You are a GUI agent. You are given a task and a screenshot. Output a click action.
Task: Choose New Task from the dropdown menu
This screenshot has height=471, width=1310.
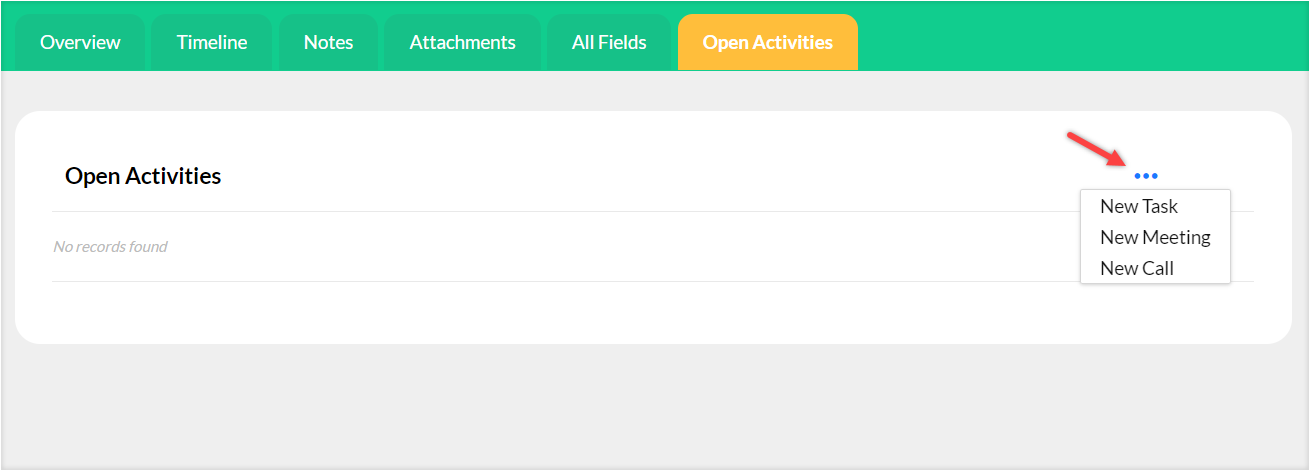coord(1139,207)
